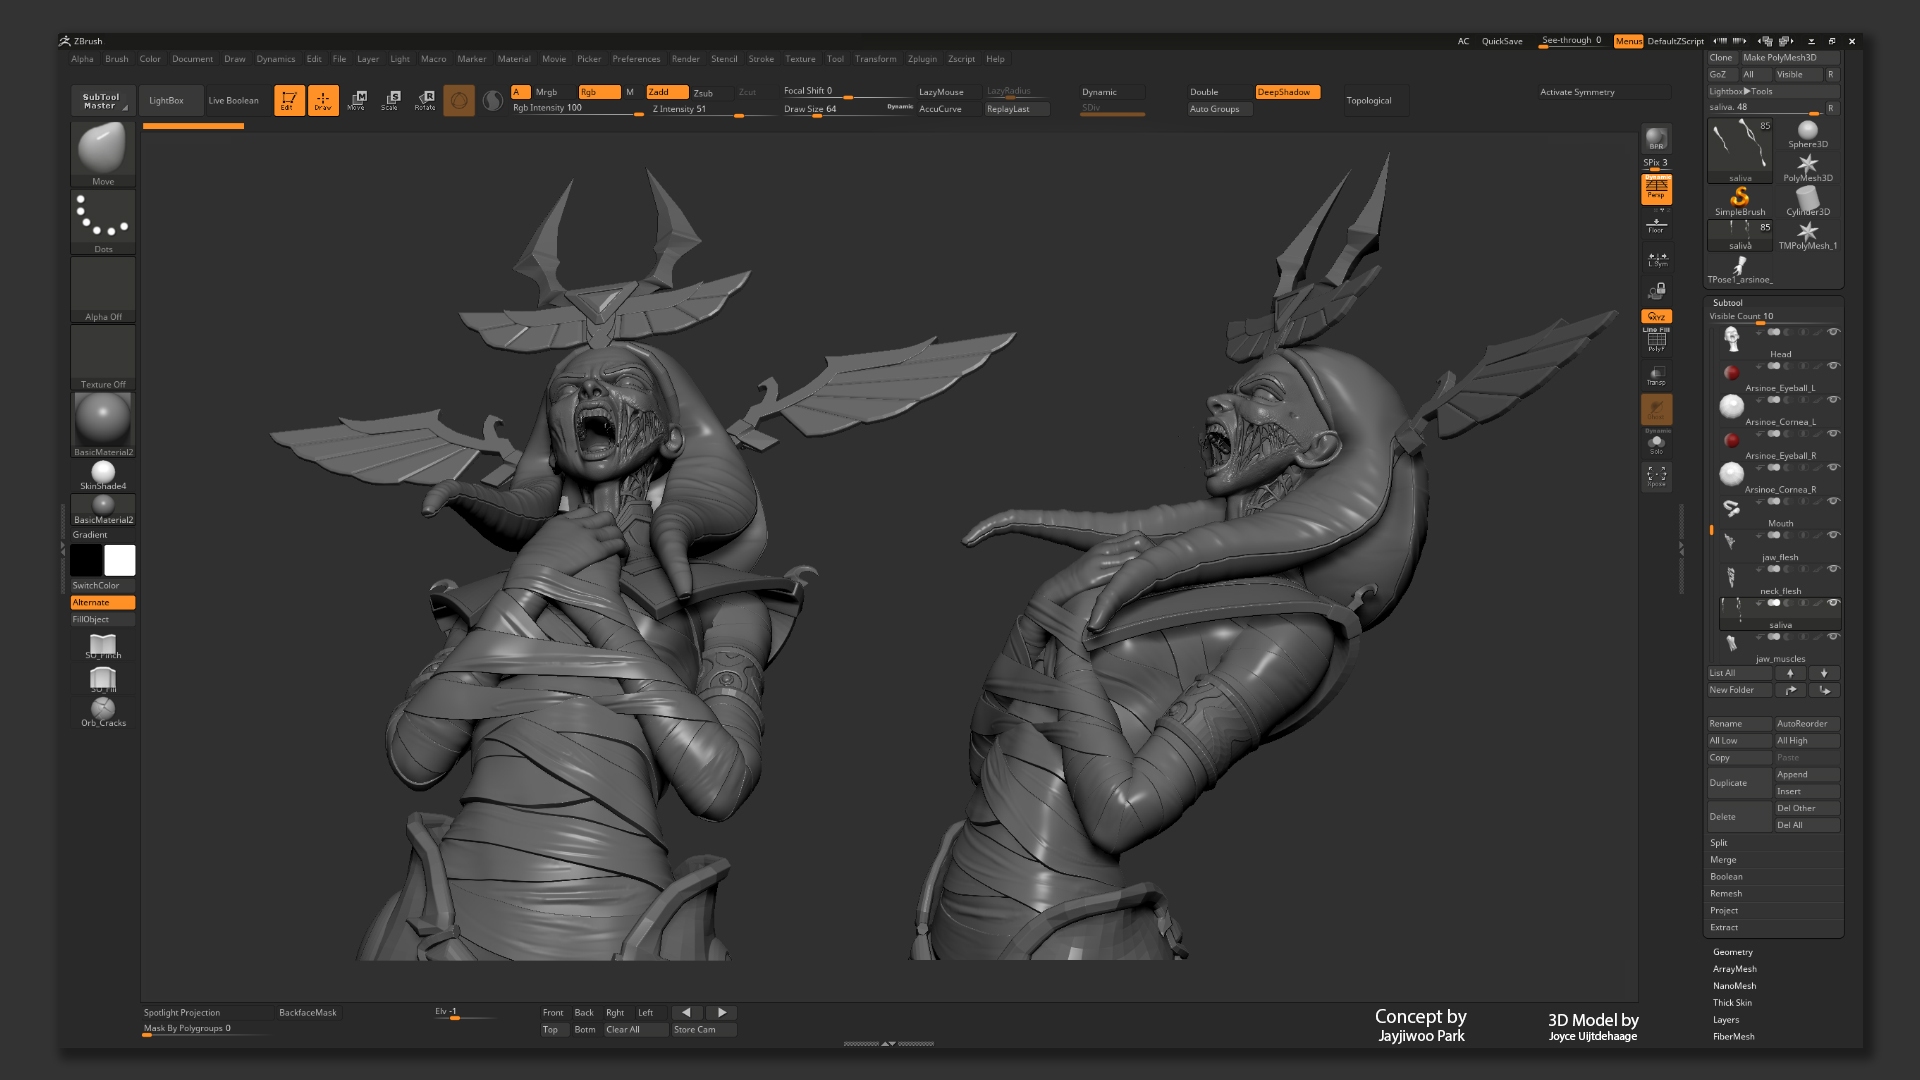This screenshot has height=1080, width=1920.
Task: Click the Xpose button
Action: (1656, 476)
